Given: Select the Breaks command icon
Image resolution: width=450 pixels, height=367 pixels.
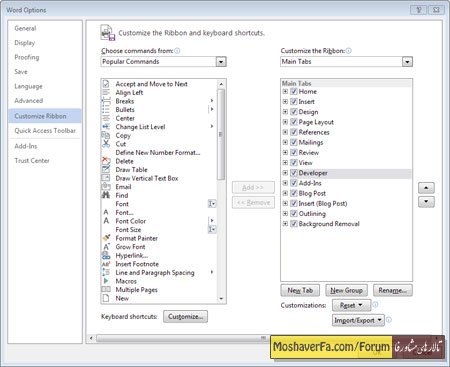Looking at the screenshot, I should [106, 101].
